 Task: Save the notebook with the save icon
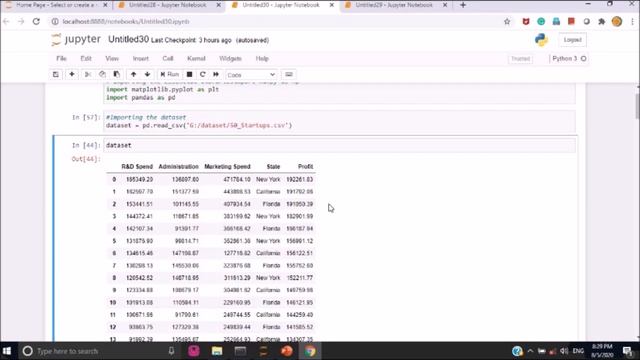coord(56,75)
